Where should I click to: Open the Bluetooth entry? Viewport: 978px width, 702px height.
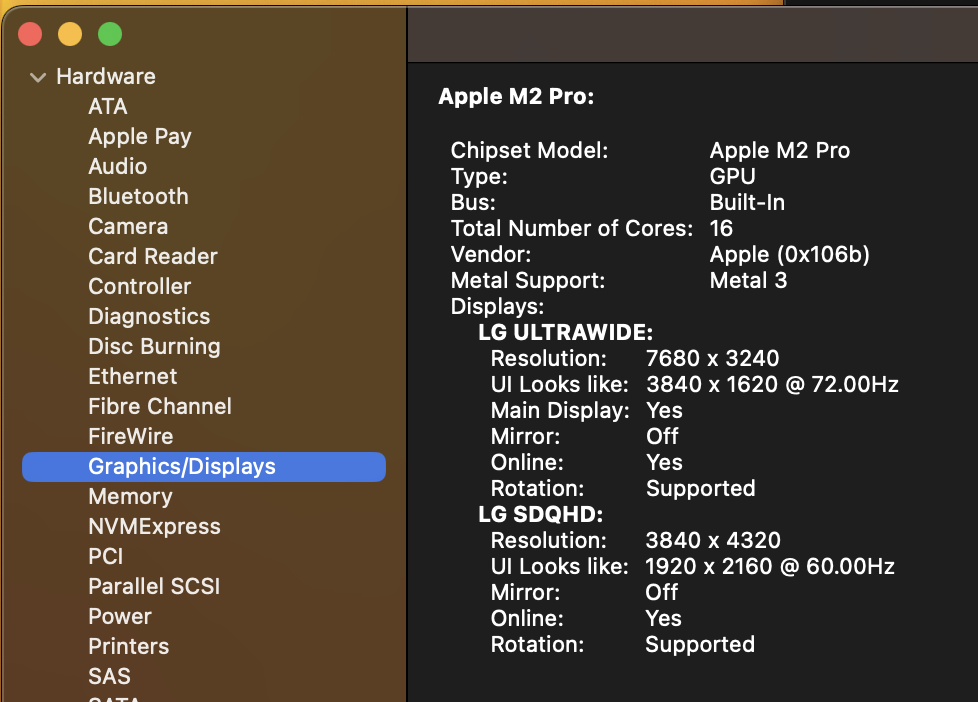click(x=138, y=196)
